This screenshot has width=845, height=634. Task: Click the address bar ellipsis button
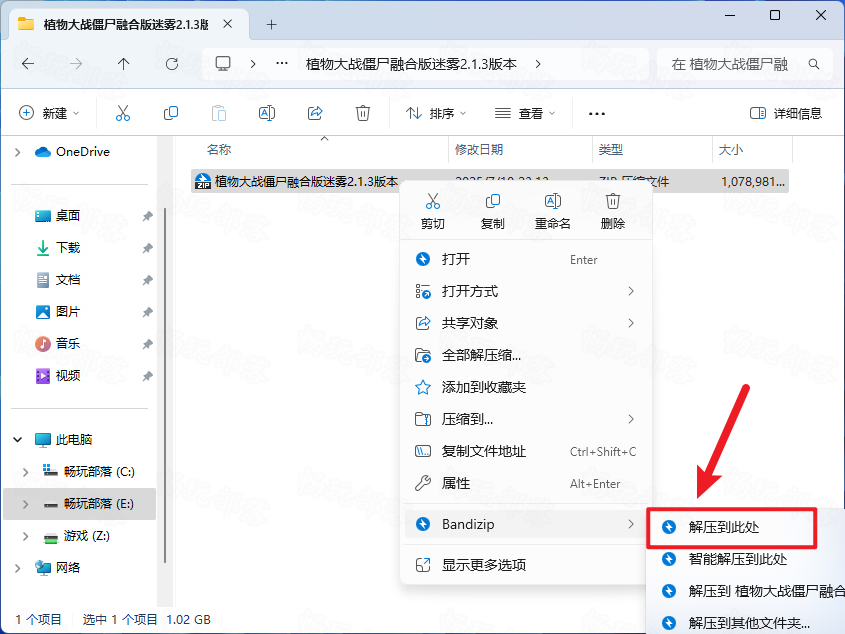[x=282, y=64]
